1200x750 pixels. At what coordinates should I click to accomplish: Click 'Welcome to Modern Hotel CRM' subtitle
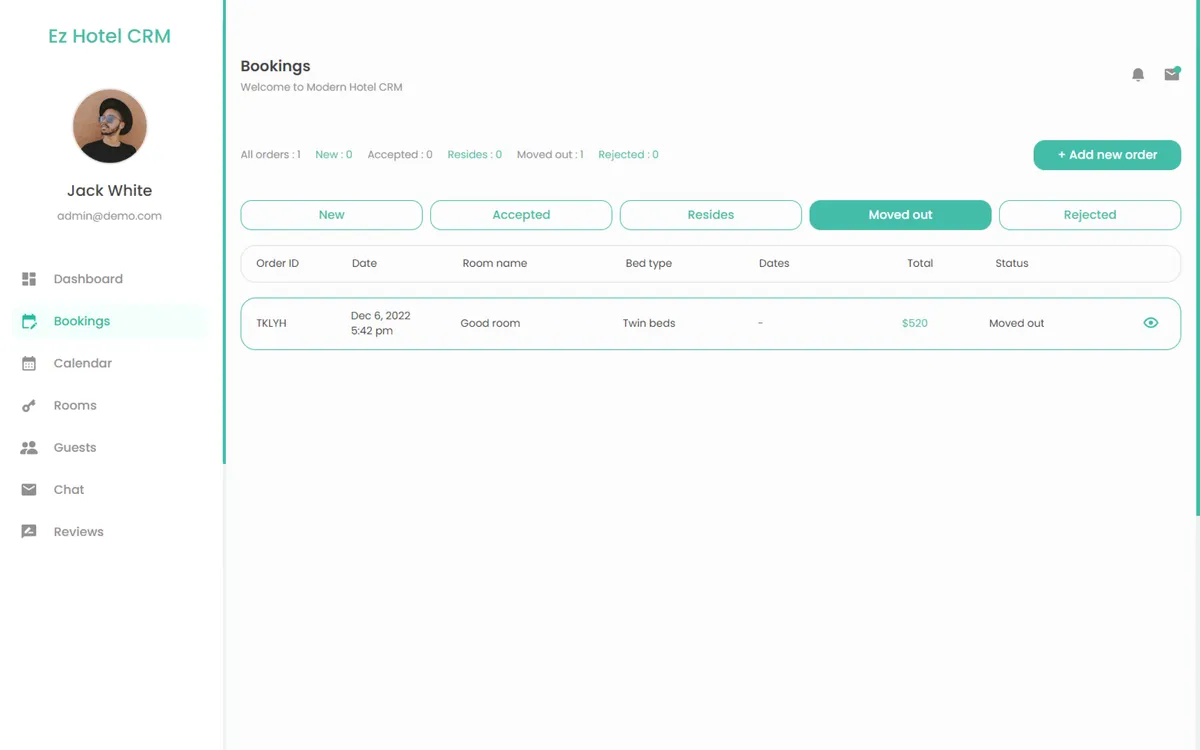click(x=321, y=88)
